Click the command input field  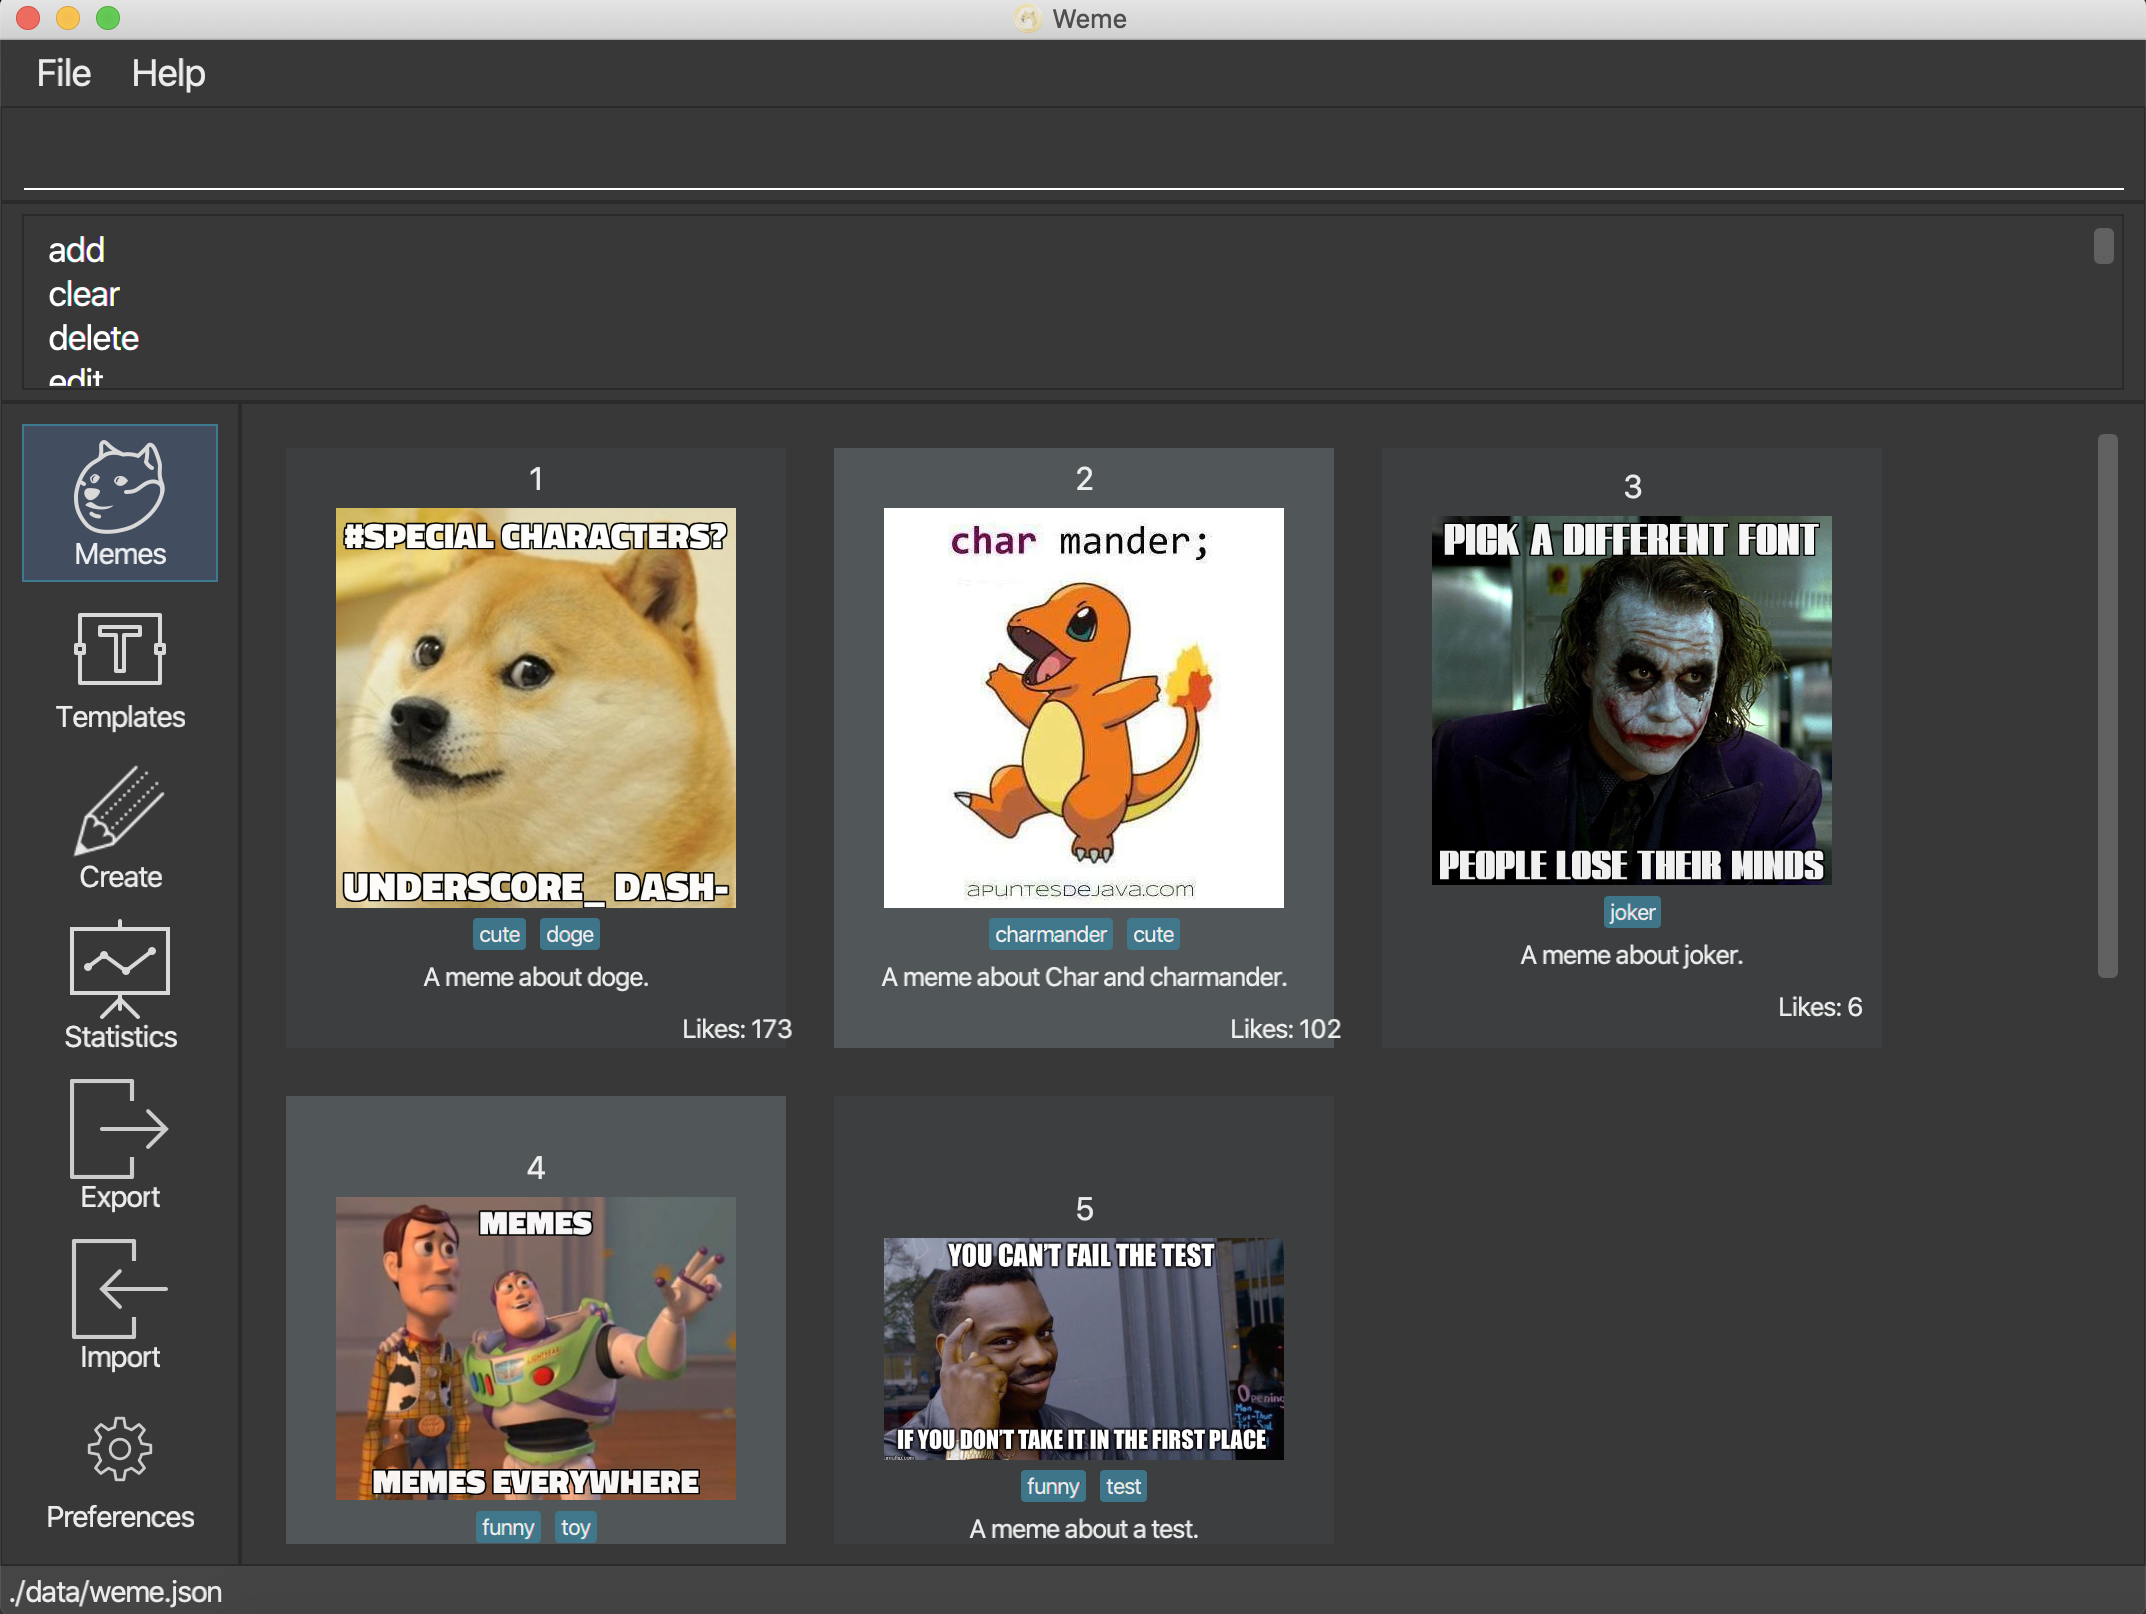(x=1073, y=155)
